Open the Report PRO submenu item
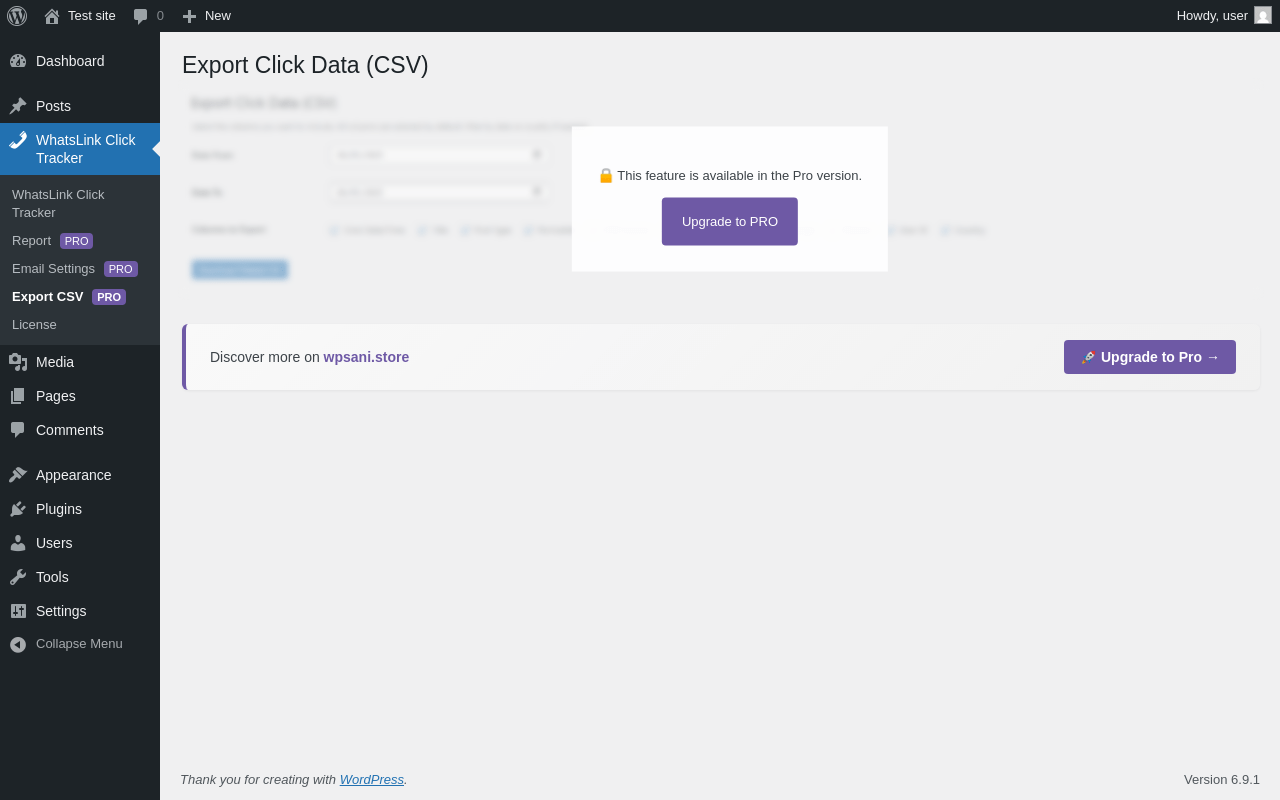Screen dimensions: 1280x800 point(80,241)
